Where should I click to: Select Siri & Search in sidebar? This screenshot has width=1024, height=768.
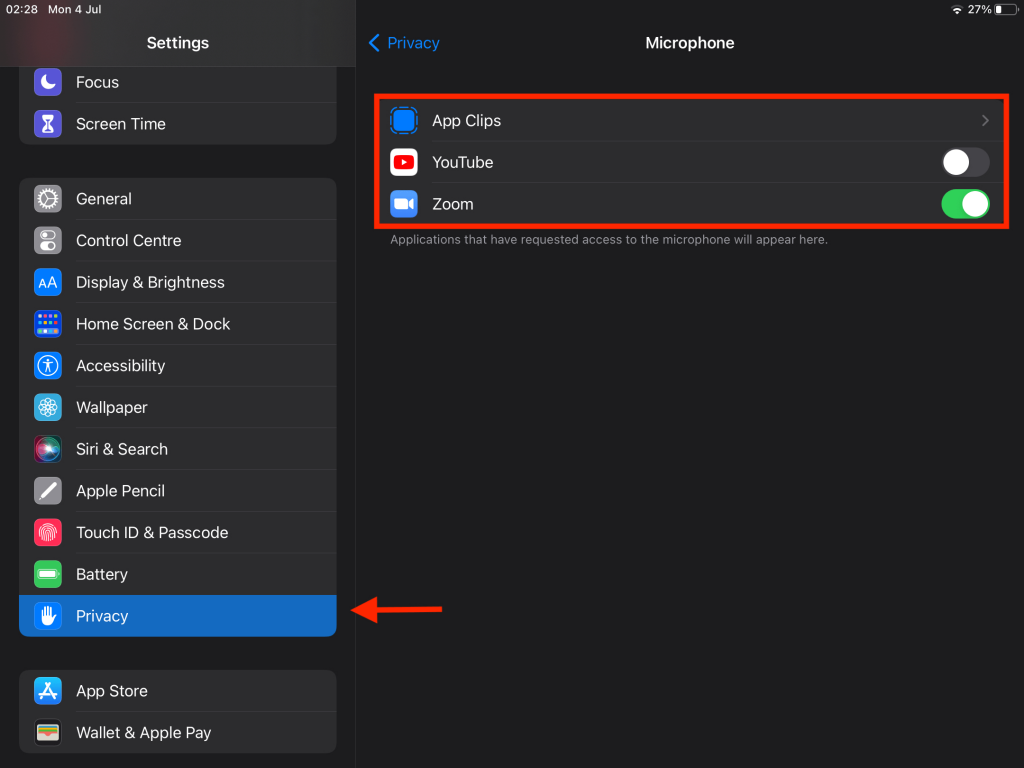tap(178, 449)
